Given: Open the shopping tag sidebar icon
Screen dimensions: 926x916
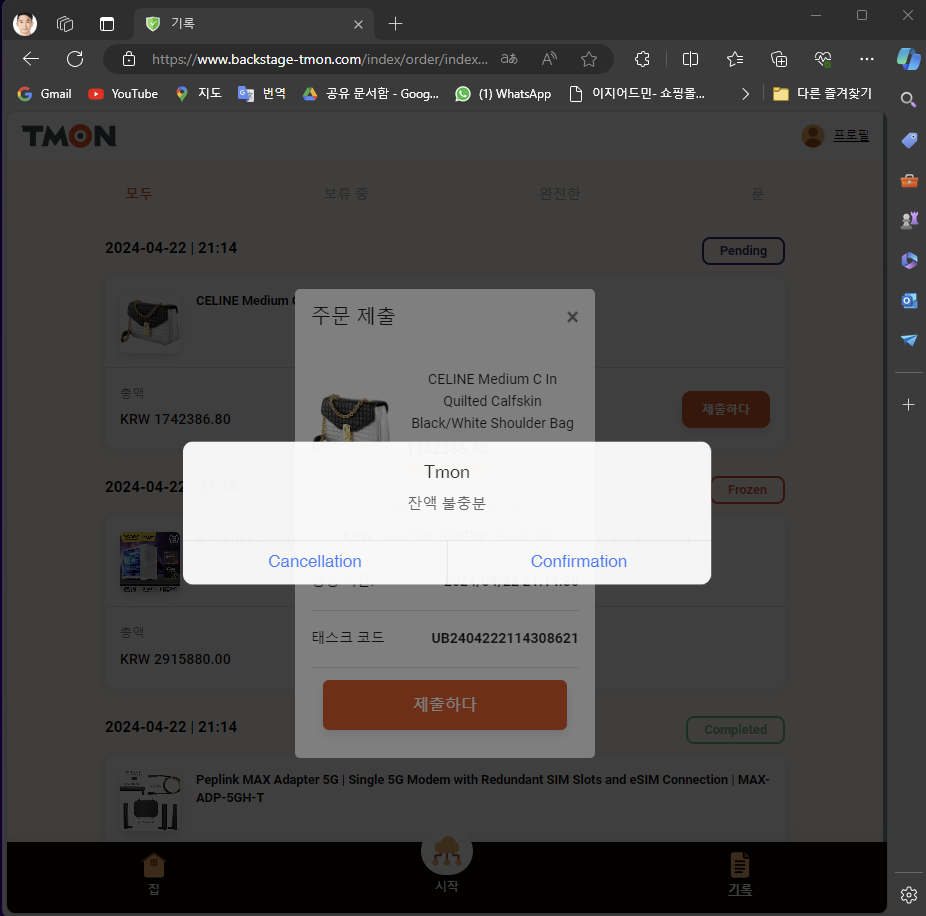Looking at the screenshot, I should [909, 140].
